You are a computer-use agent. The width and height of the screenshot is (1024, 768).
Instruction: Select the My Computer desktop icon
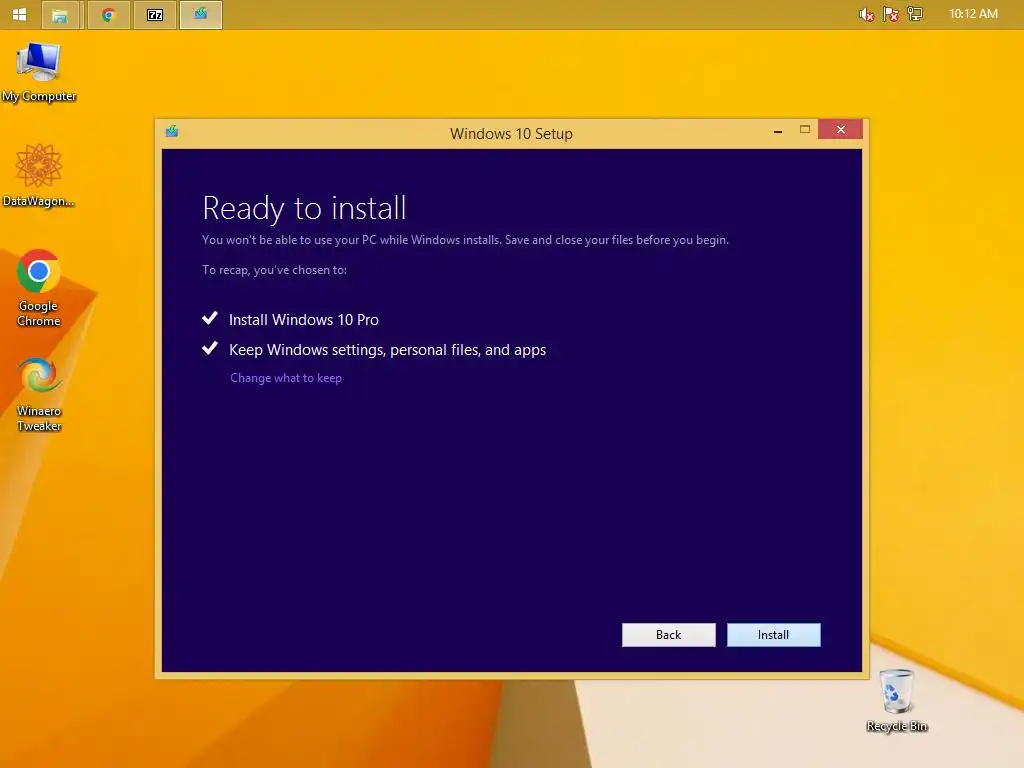pos(39,72)
